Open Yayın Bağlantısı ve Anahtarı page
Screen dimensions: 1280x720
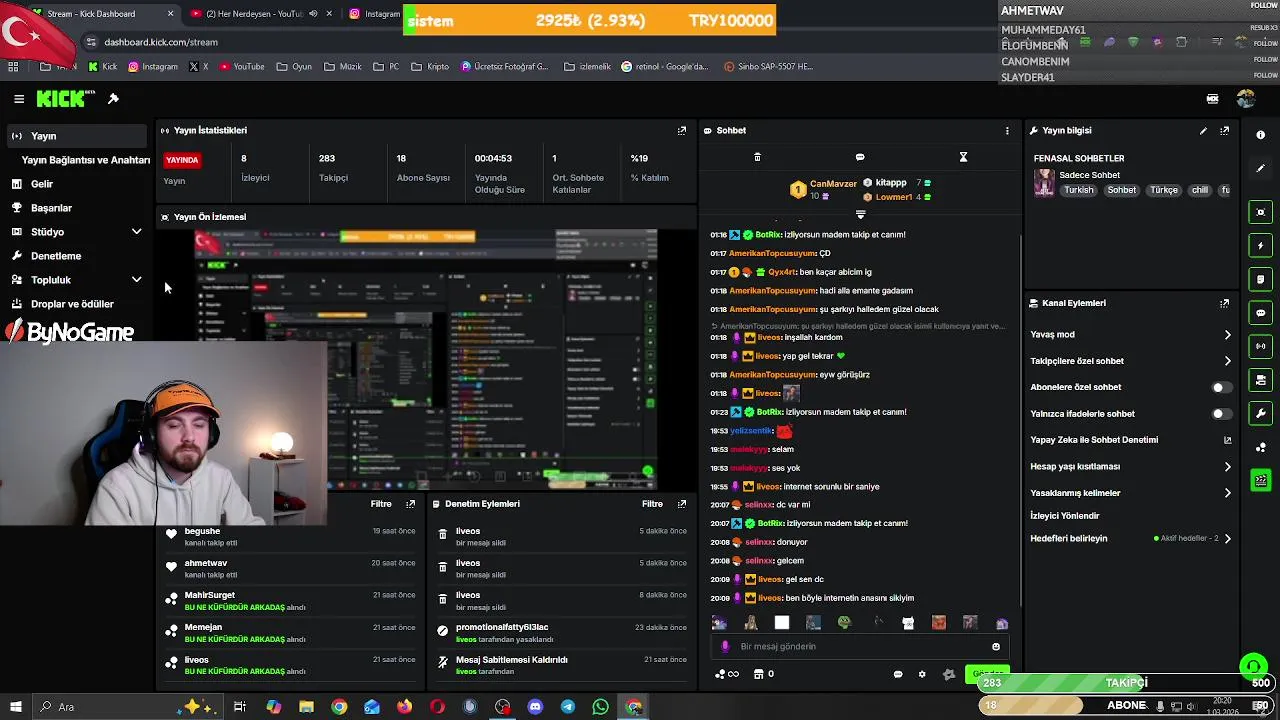click(86, 160)
